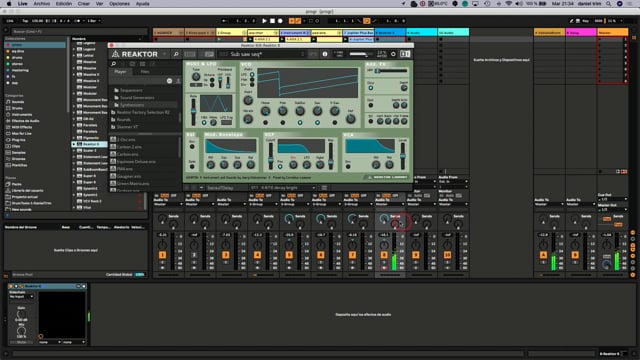Open the Audio To dropdown on track 1
This screenshot has width=640, height=360.
[x=168, y=204]
